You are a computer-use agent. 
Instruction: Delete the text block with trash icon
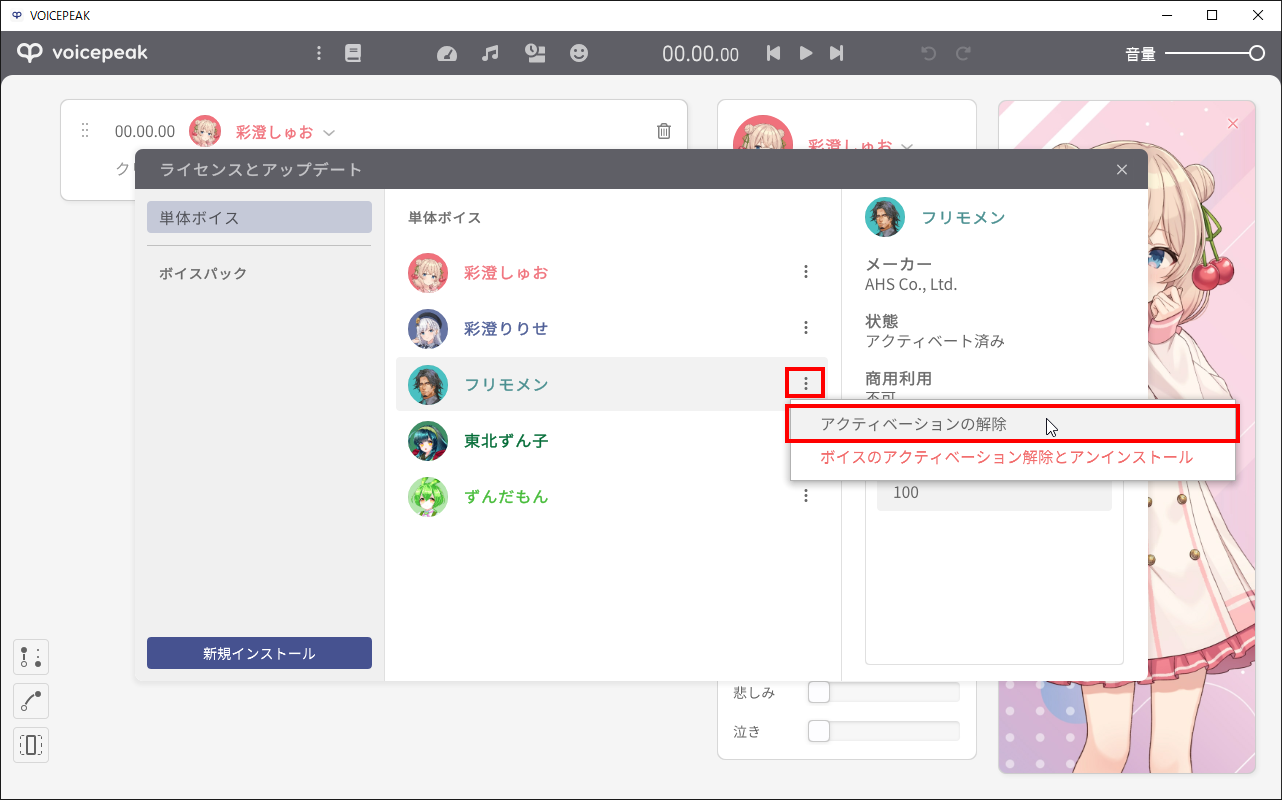tap(664, 131)
